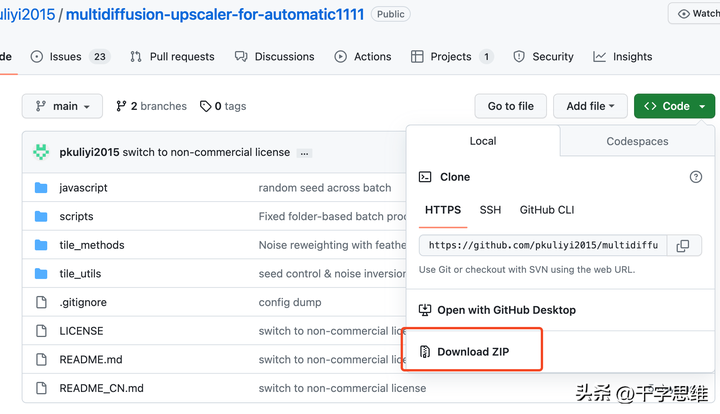The height and width of the screenshot is (414, 720).
Task: Click the Clone help question mark icon
Action: point(696,177)
